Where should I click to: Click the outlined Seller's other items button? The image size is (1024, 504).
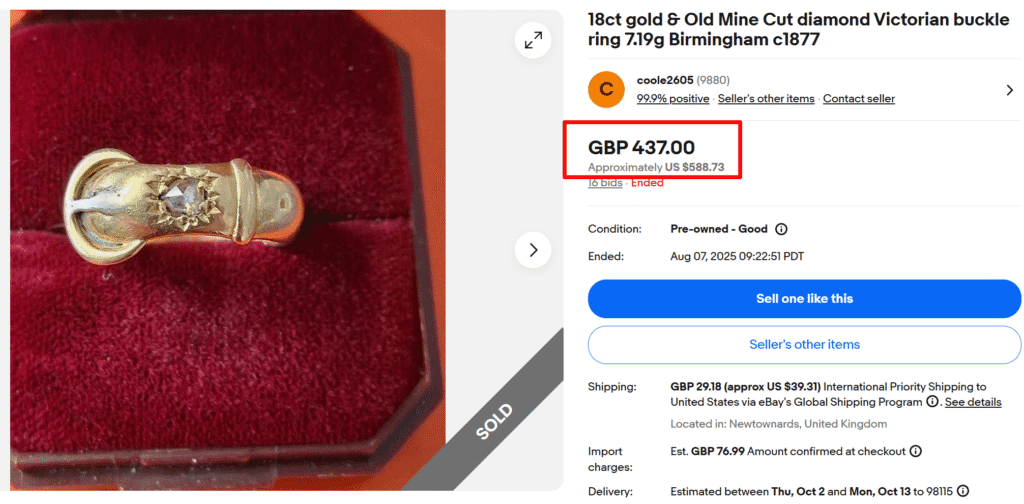(804, 345)
